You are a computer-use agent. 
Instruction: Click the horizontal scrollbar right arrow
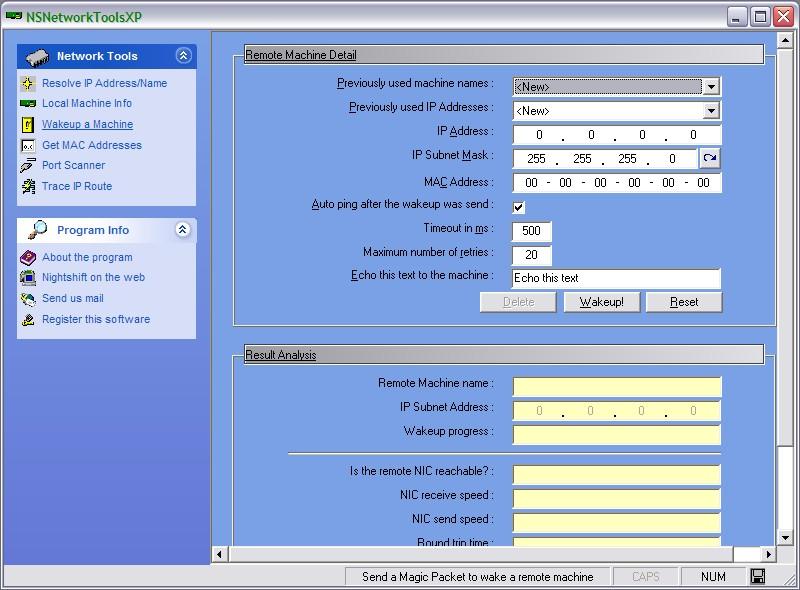(768, 554)
